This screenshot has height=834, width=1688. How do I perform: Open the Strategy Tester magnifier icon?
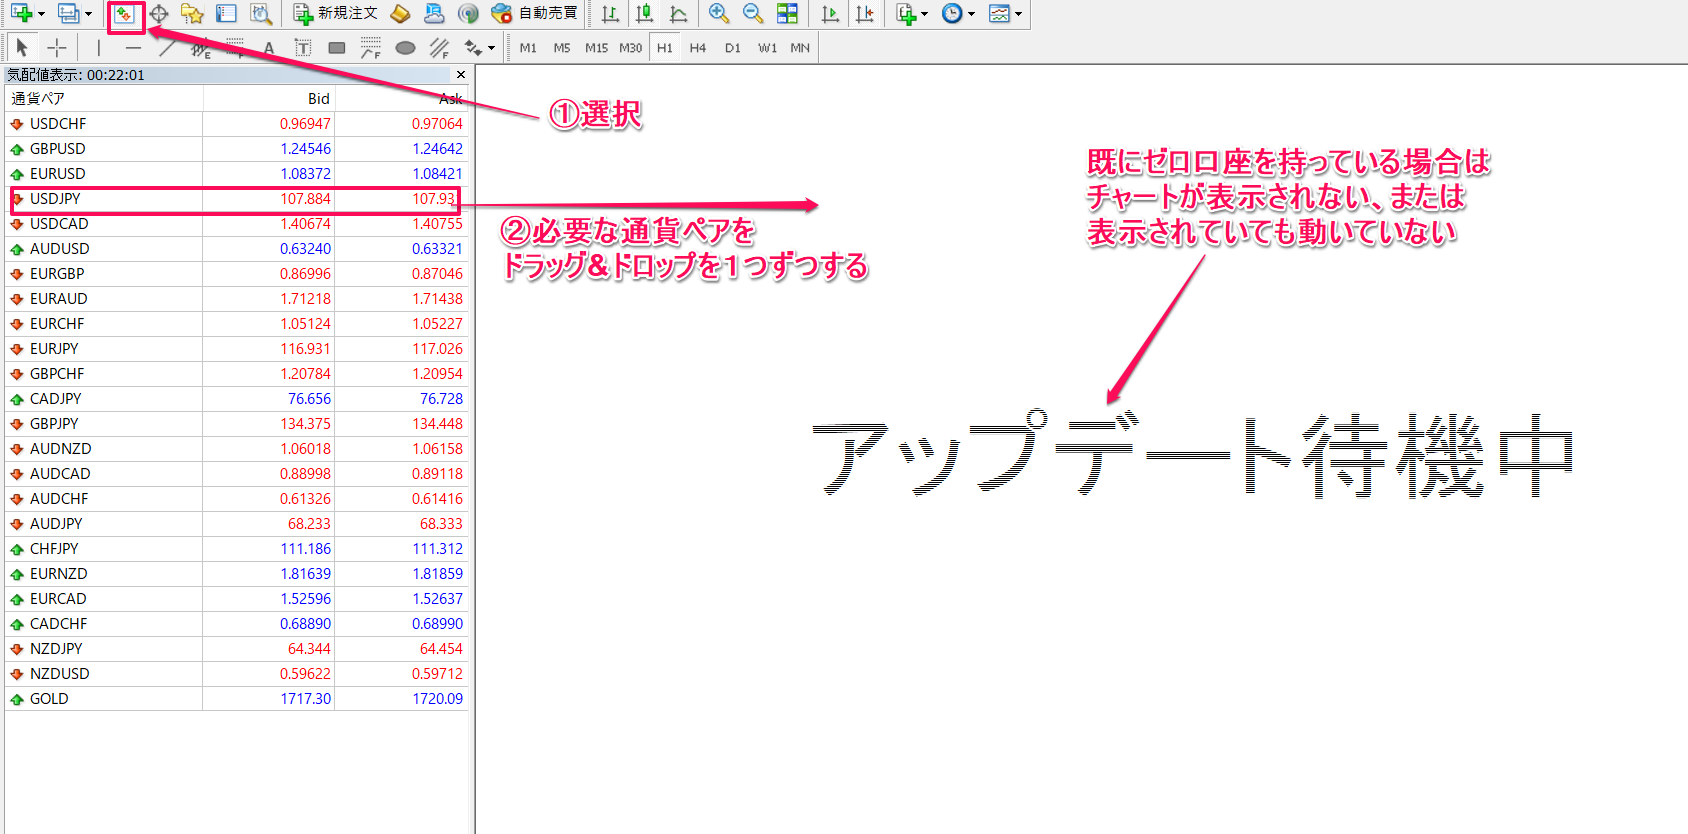click(261, 14)
